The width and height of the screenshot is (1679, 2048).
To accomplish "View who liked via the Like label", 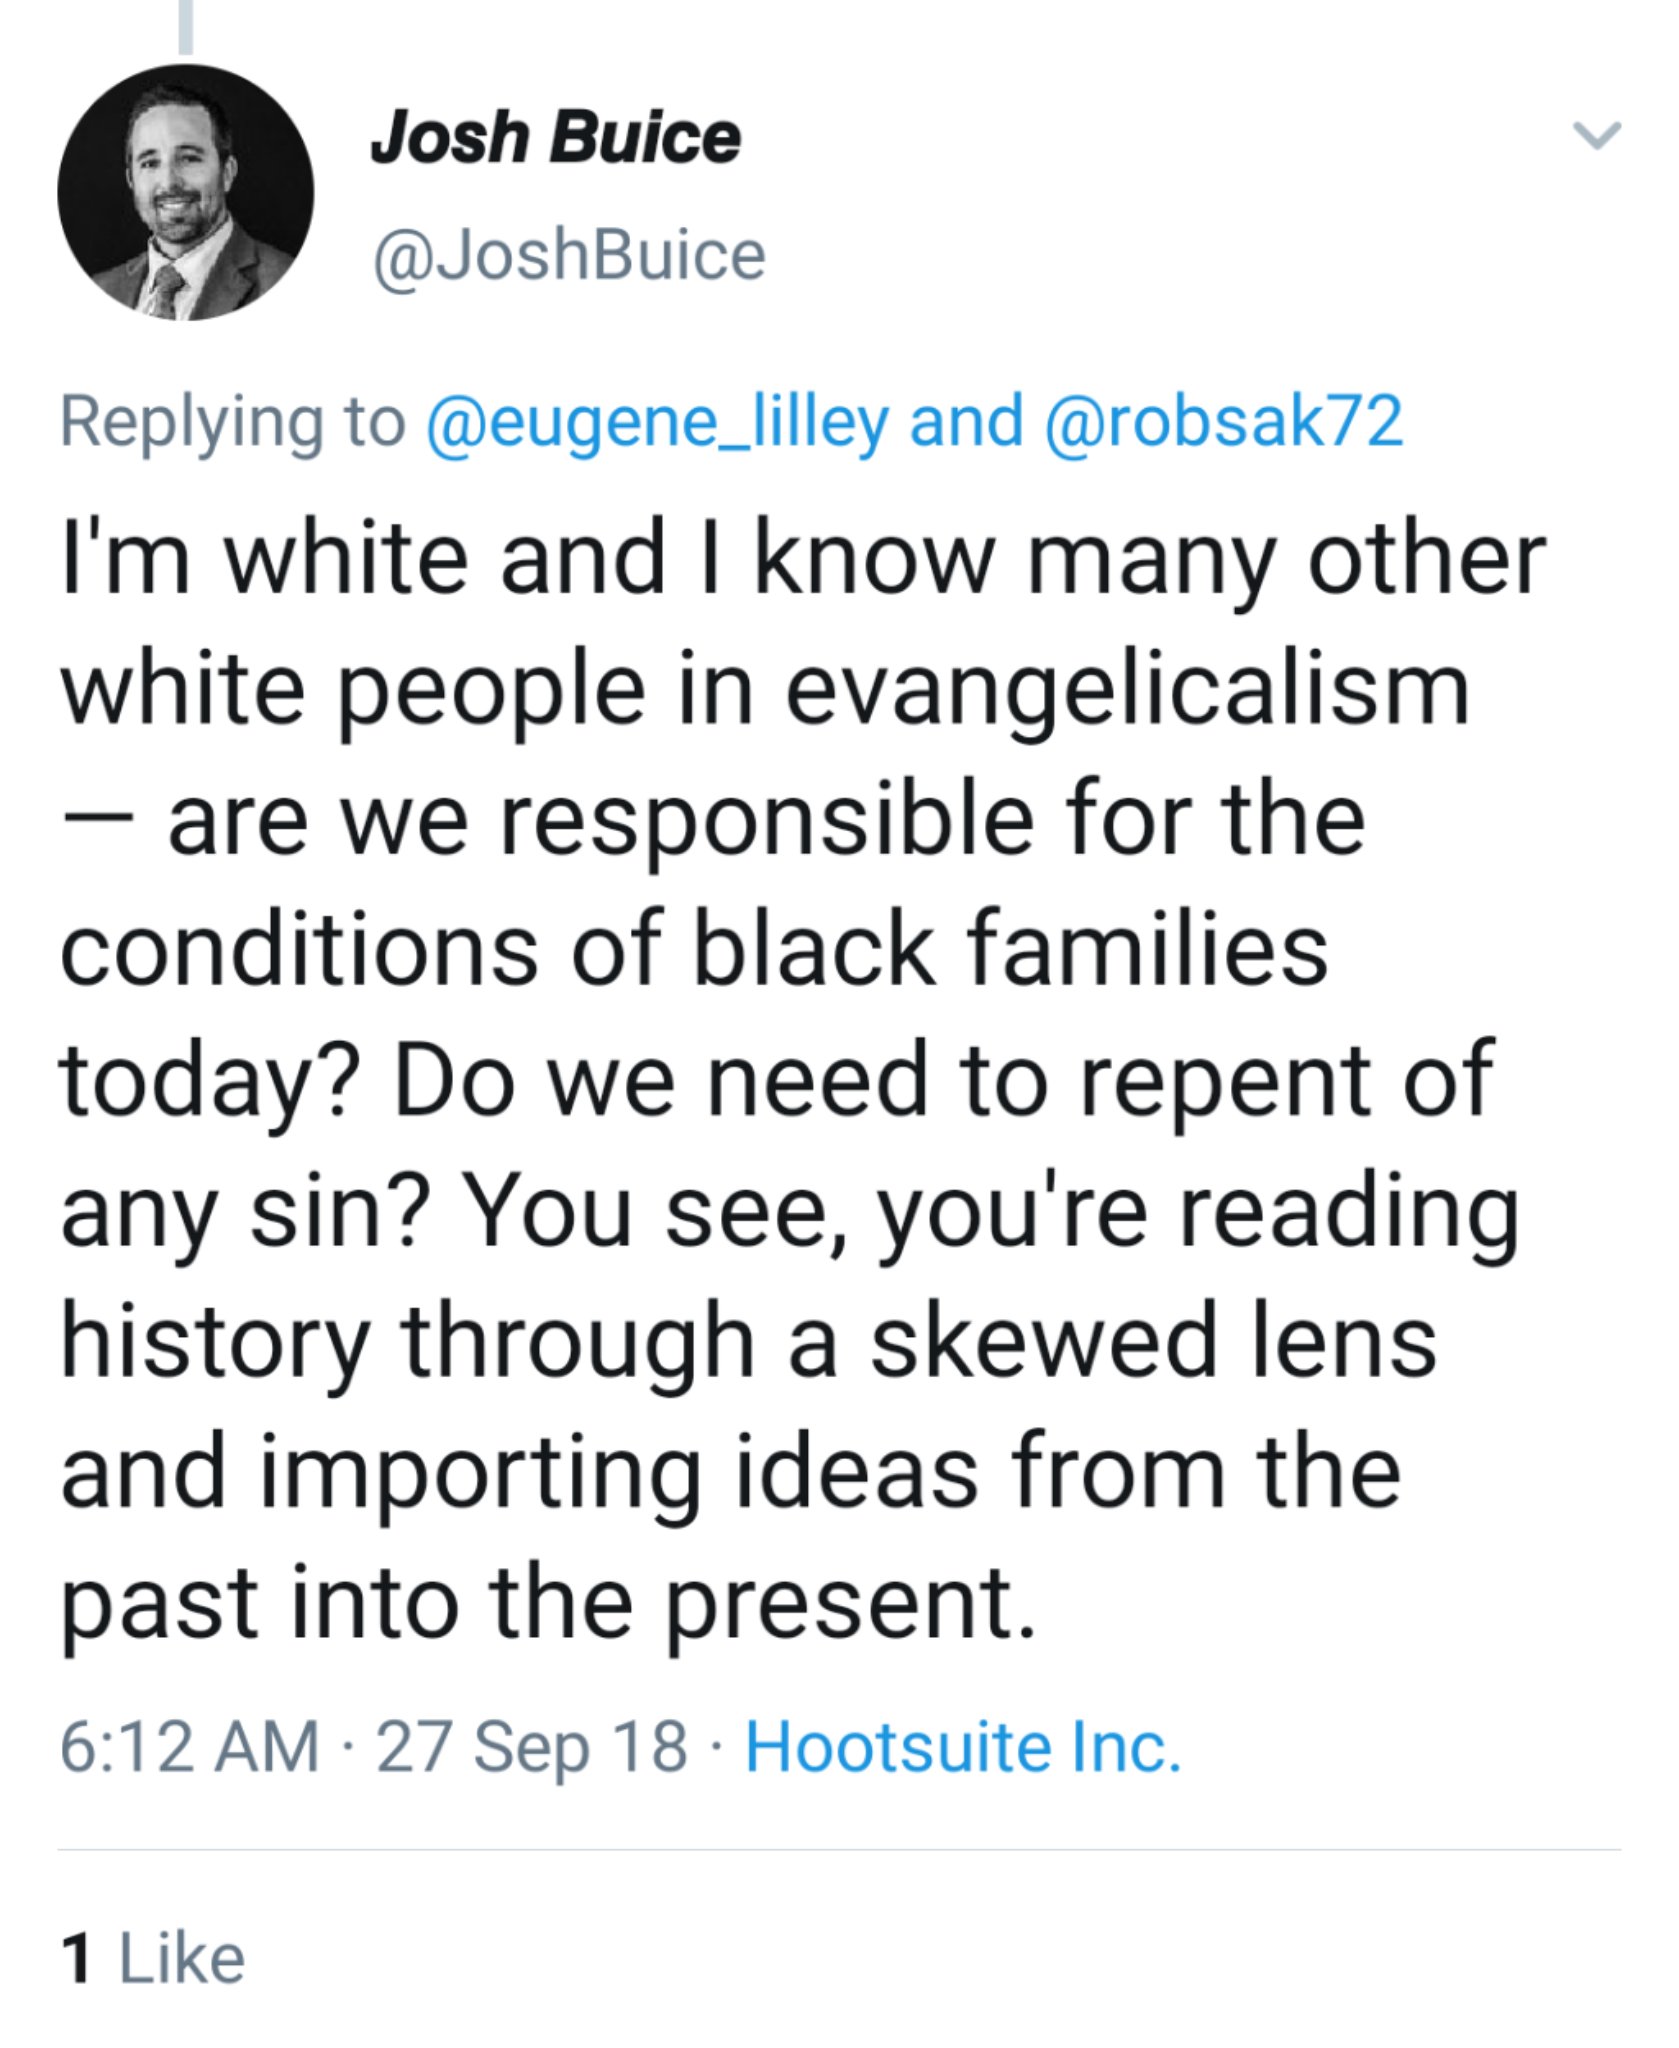I will (181, 1959).
